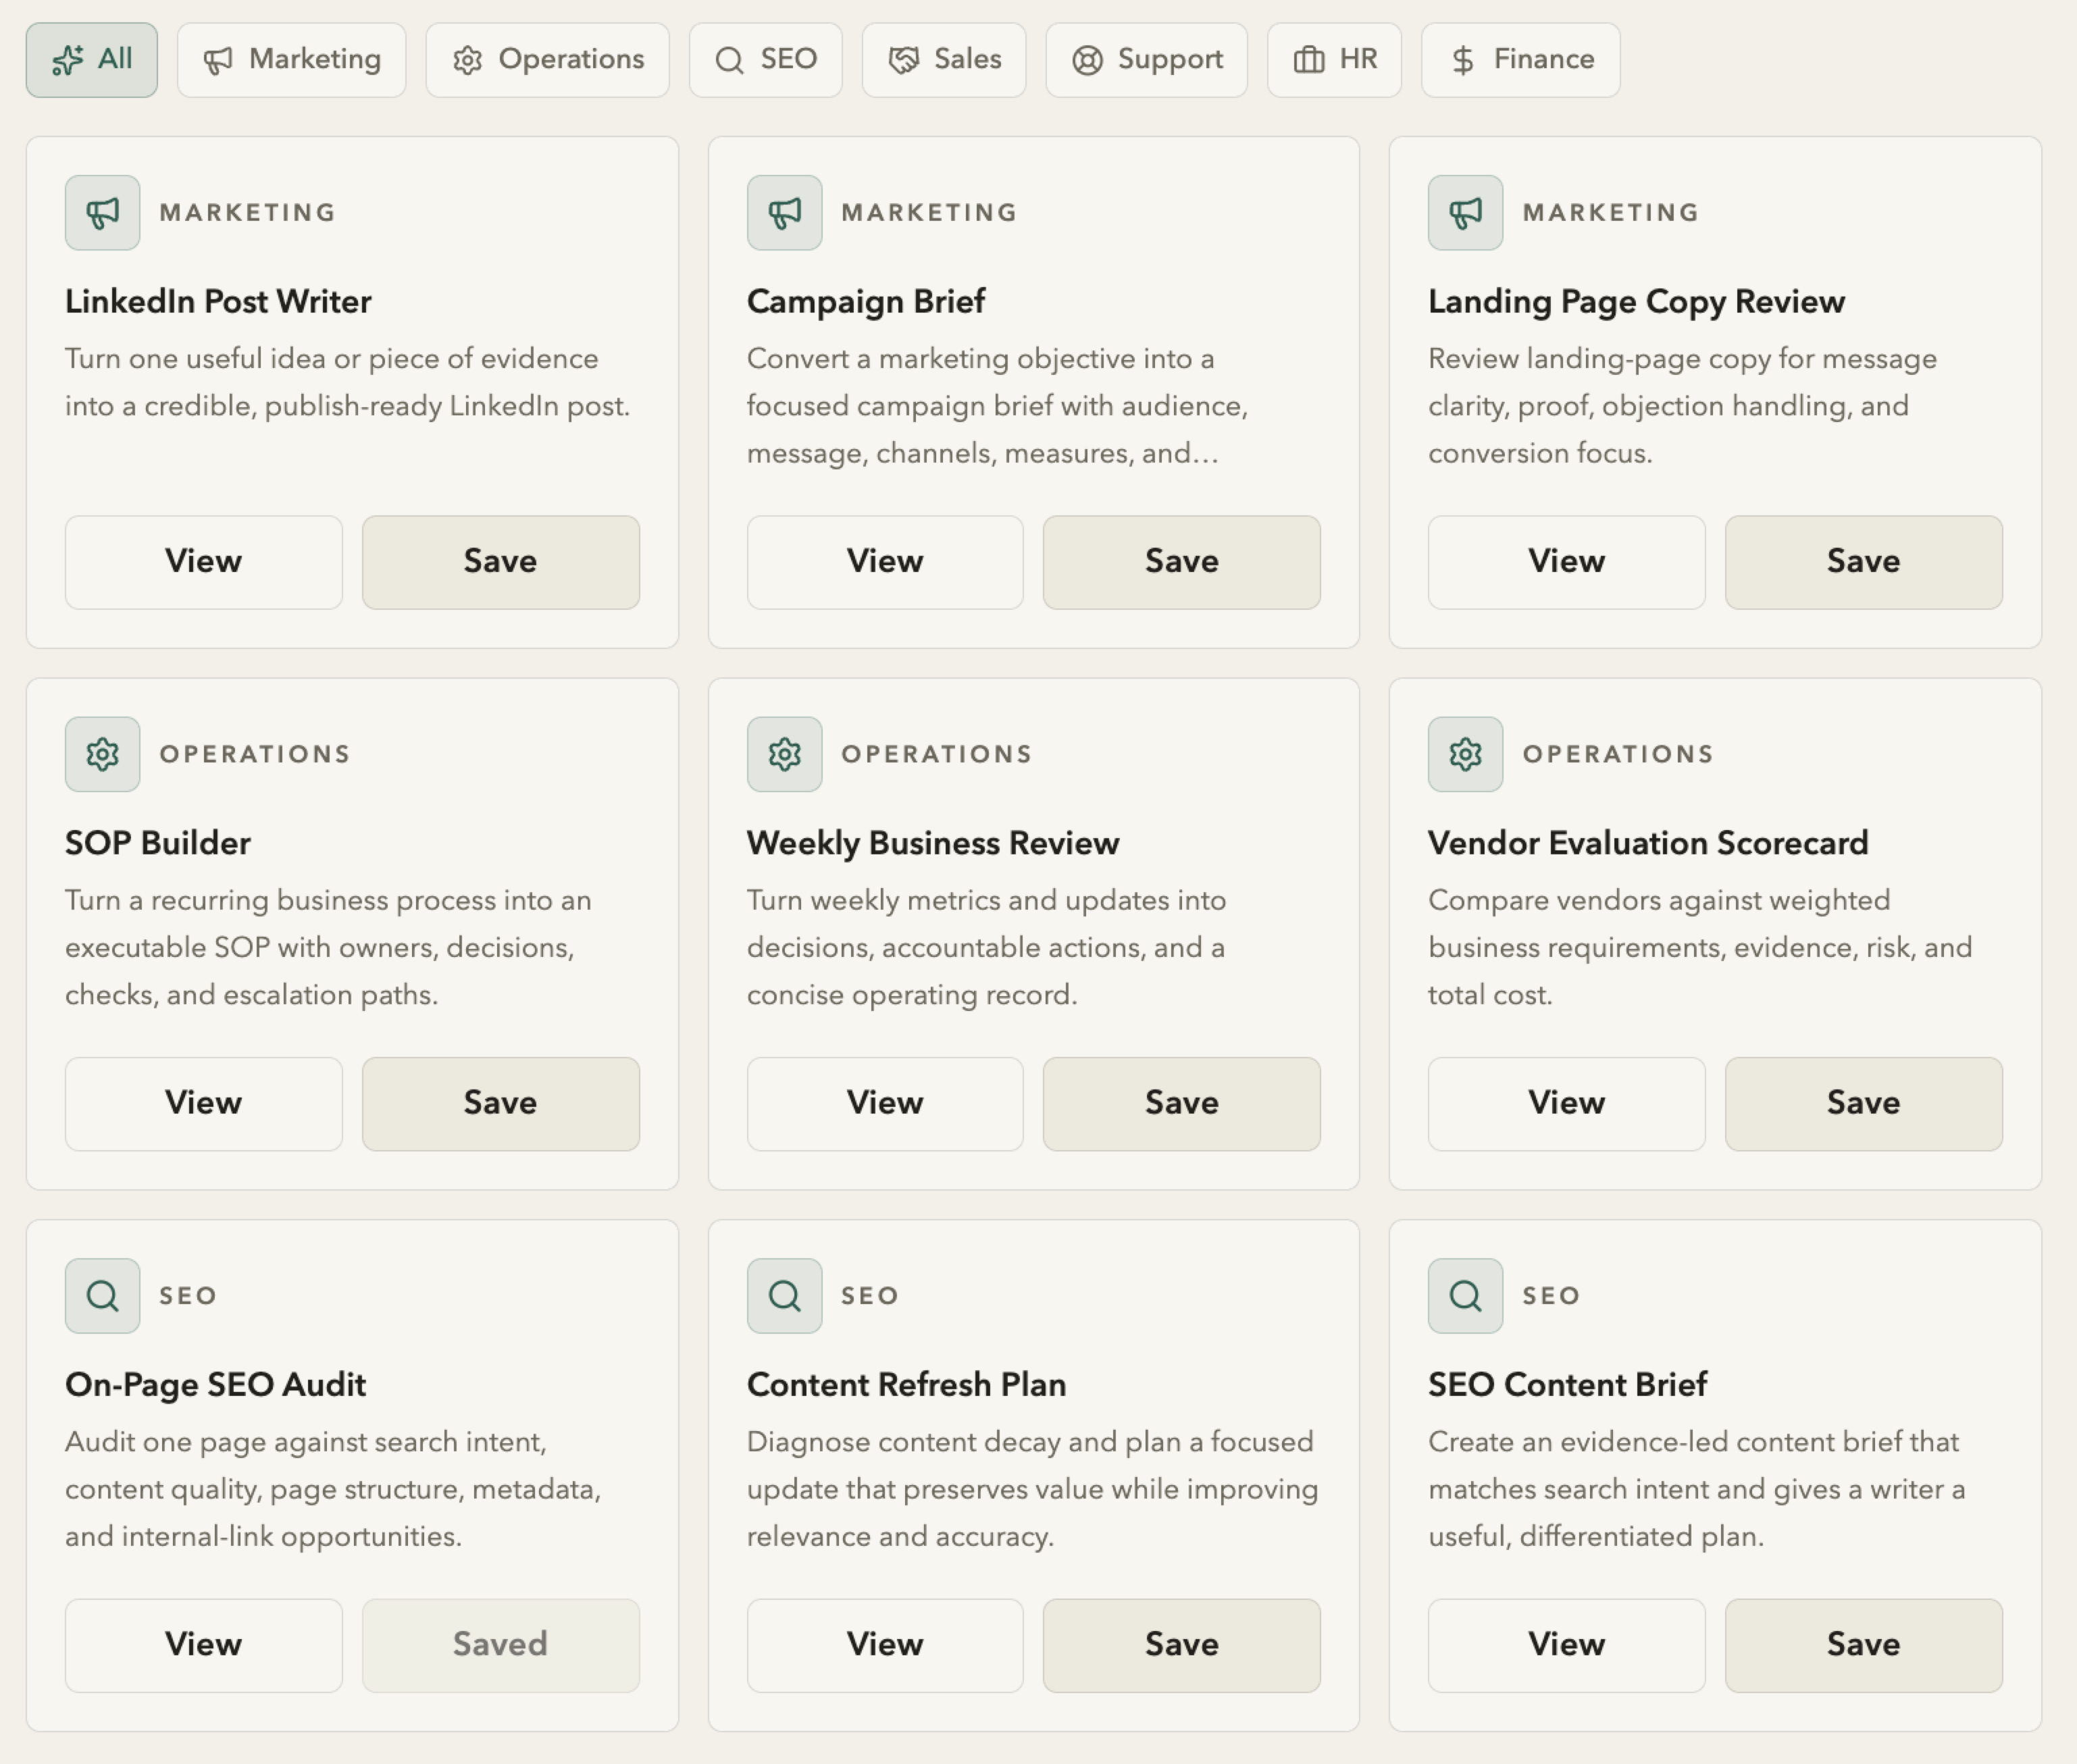Click the magnifier icon on On-Page SEO Audit card
2077x1764 pixels.
[102, 1296]
